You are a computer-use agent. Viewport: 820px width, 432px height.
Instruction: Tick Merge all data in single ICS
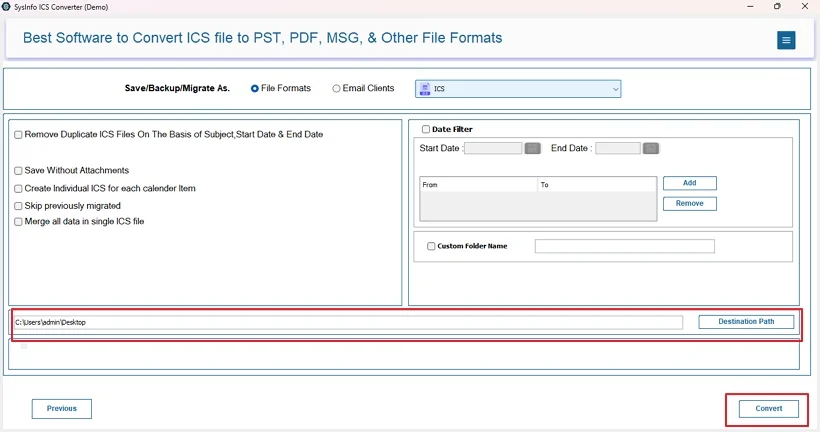(x=18, y=222)
